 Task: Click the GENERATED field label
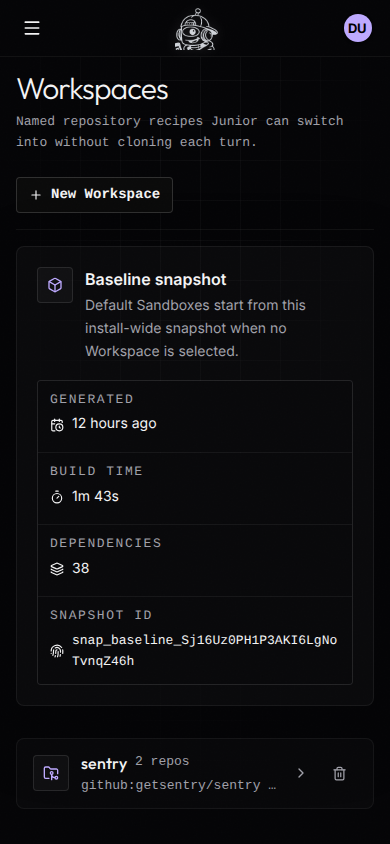click(x=91, y=399)
